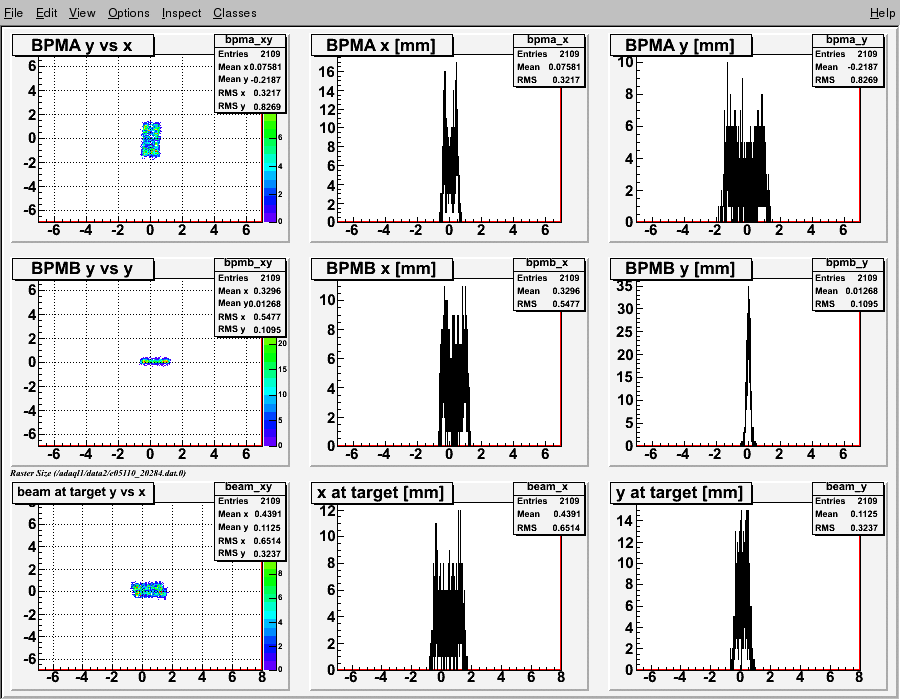Open the Inspect menu
The width and height of the screenshot is (900, 700).
[181, 13]
